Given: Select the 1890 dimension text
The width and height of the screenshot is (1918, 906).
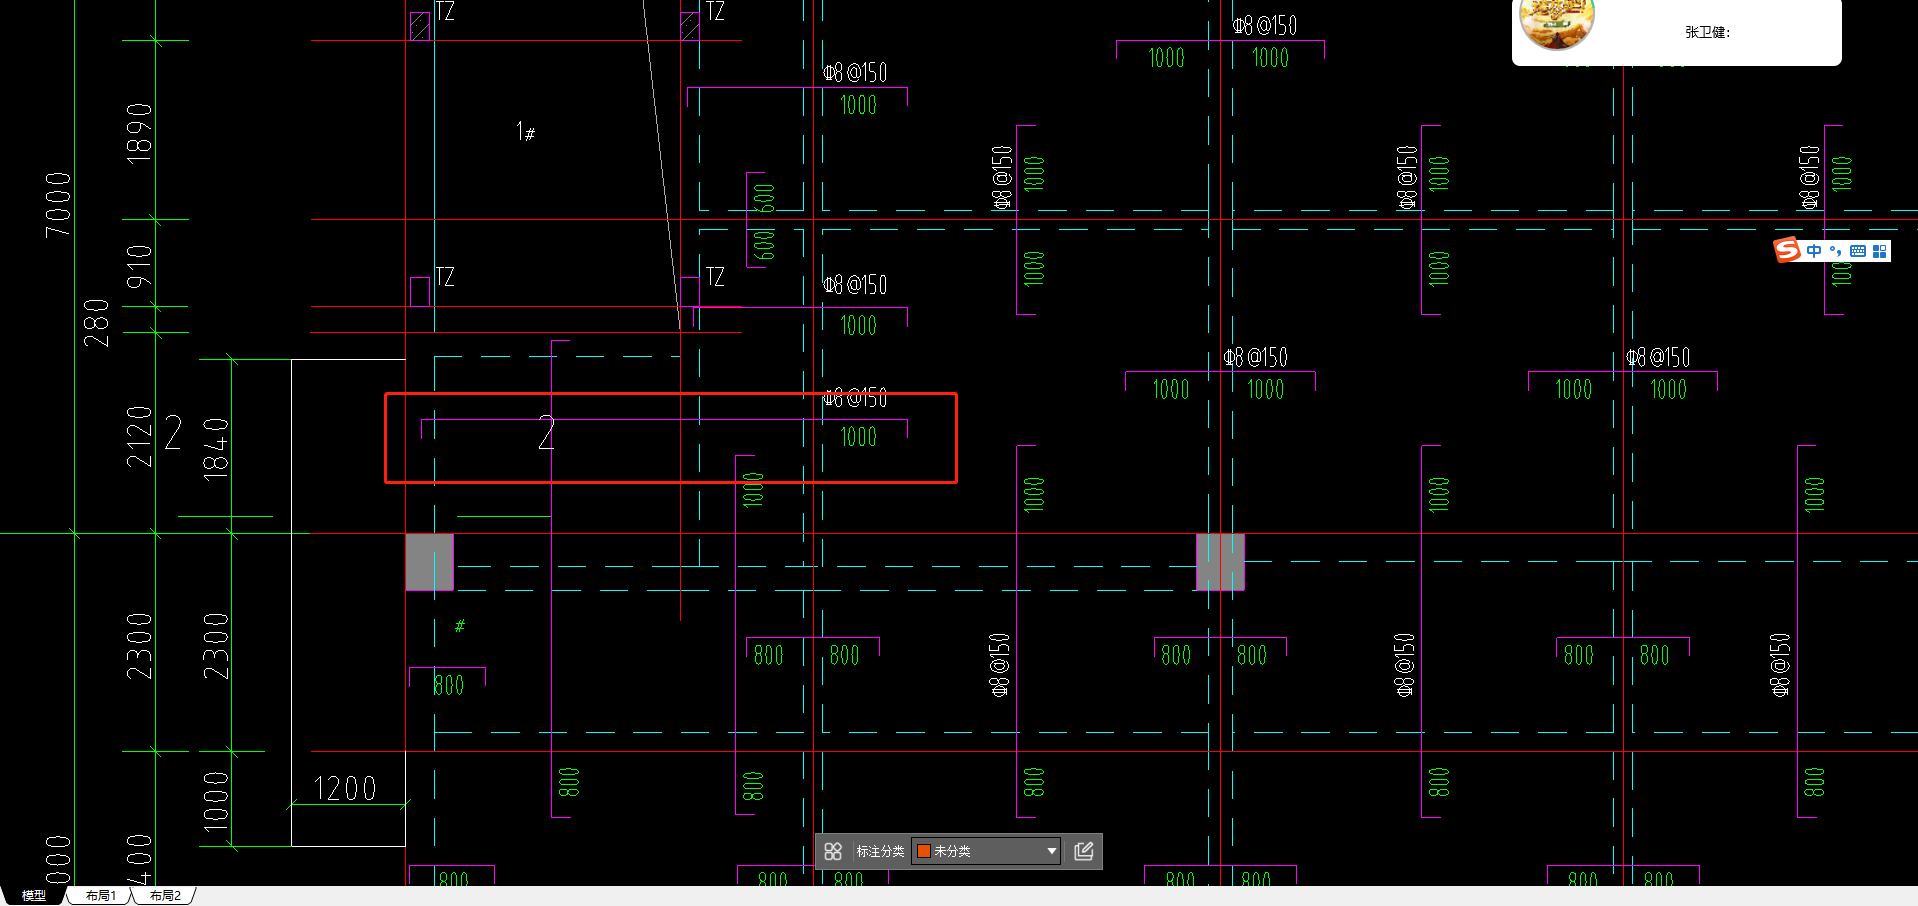Looking at the screenshot, I should [139, 132].
